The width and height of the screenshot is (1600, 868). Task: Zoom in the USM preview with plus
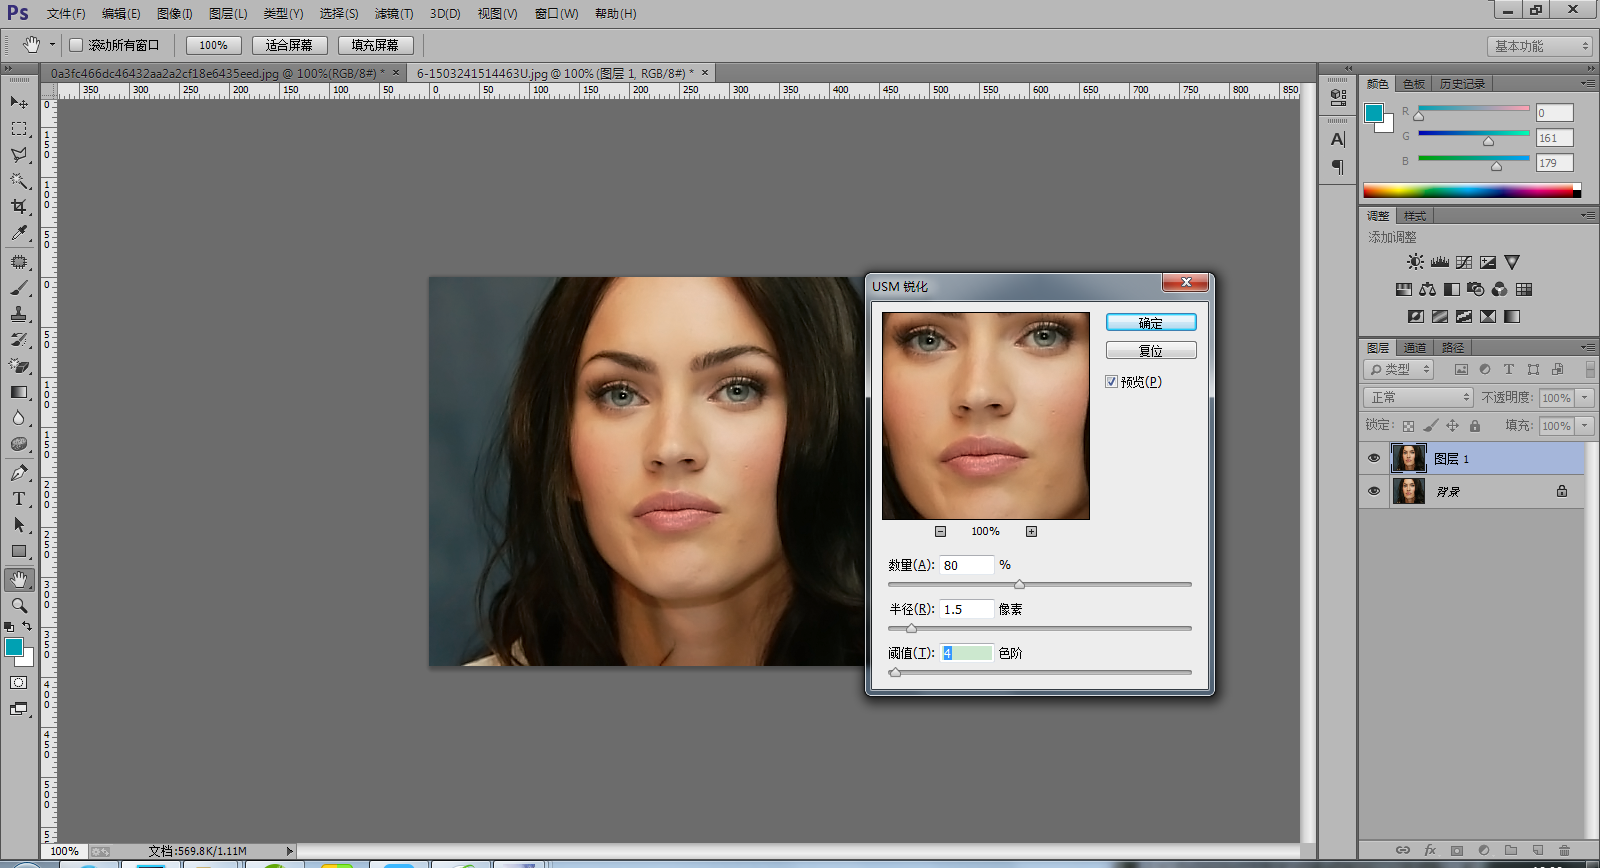coord(1031,532)
